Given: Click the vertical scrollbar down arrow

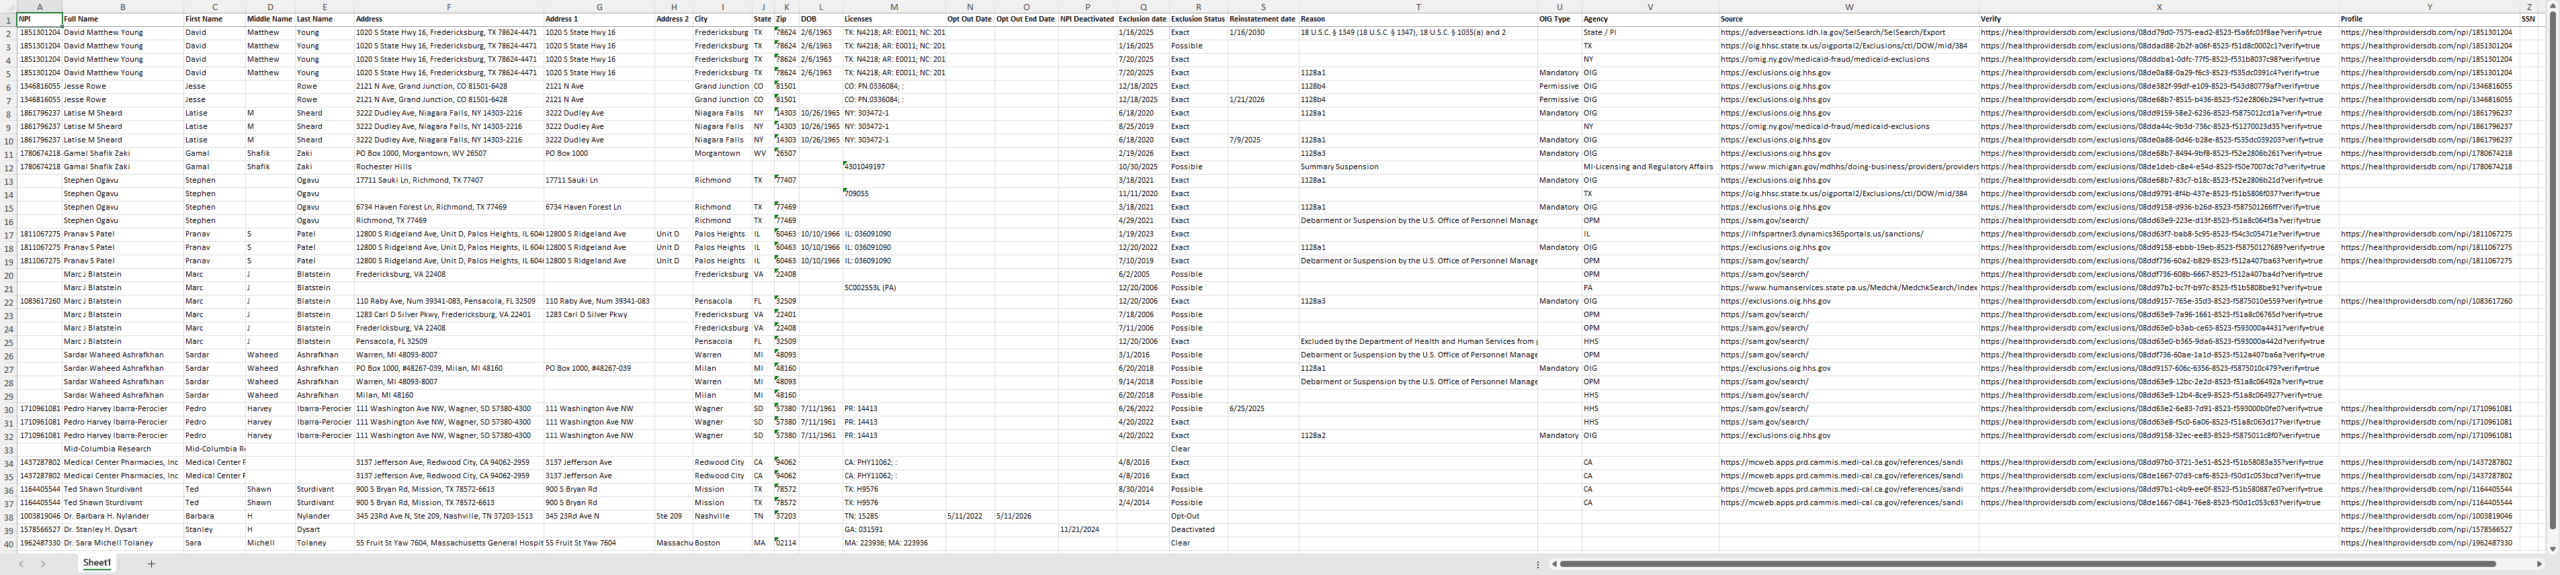Looking at the screenshot, I should [2551, 548].
